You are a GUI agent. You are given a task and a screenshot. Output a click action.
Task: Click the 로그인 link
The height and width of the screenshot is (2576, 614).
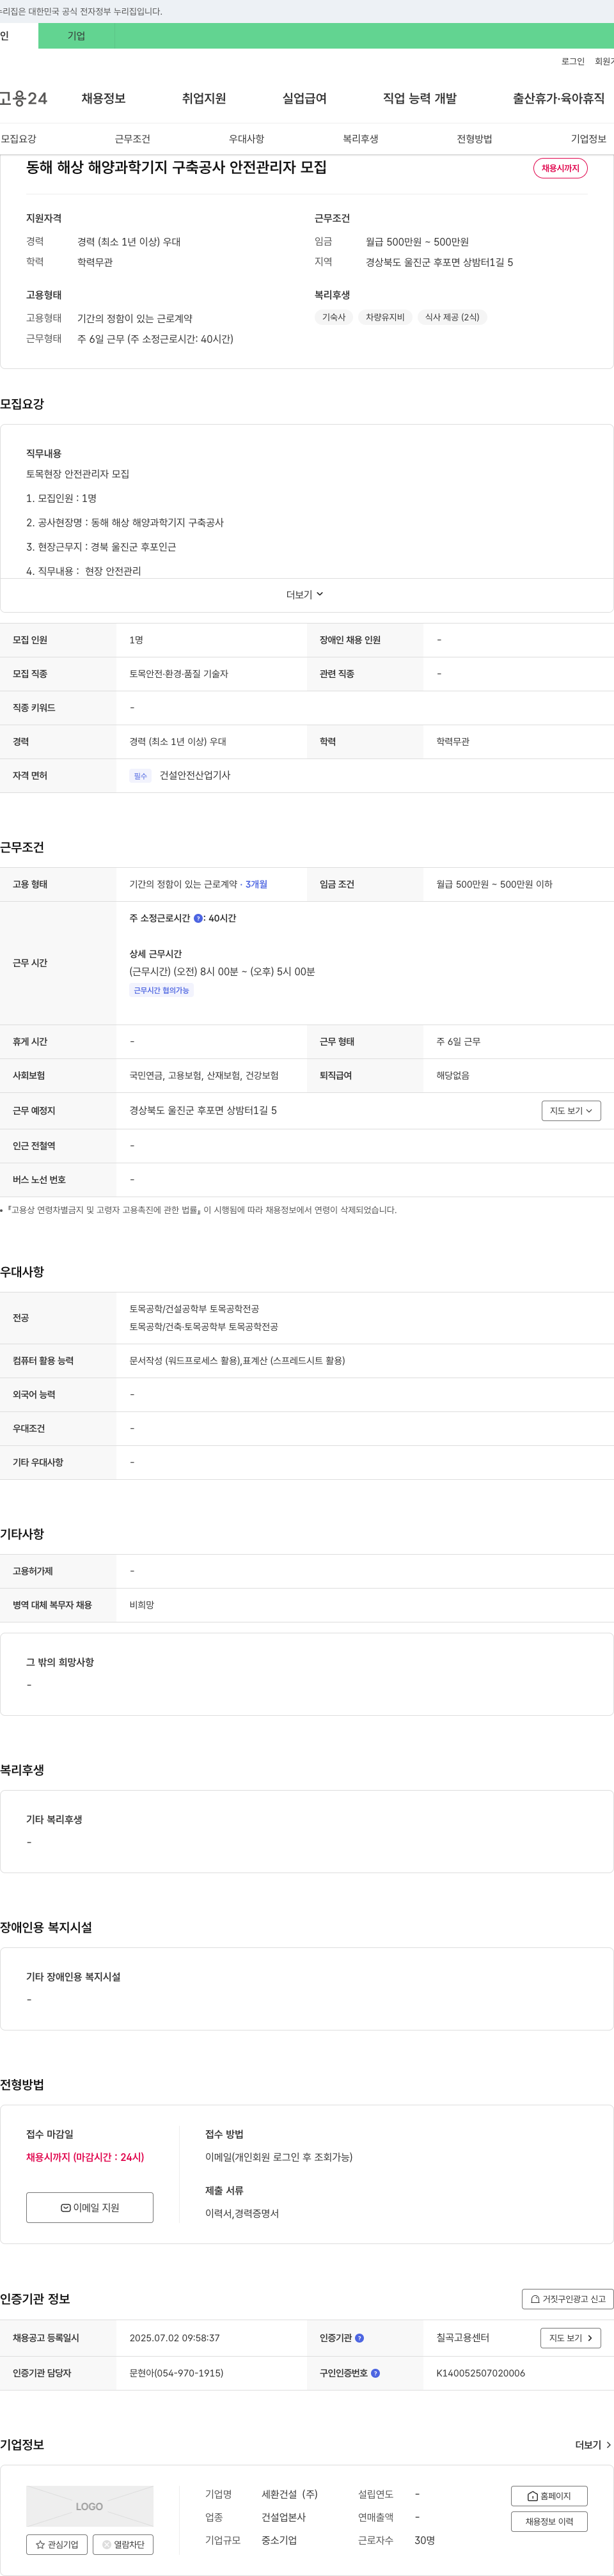click(573, 62)
